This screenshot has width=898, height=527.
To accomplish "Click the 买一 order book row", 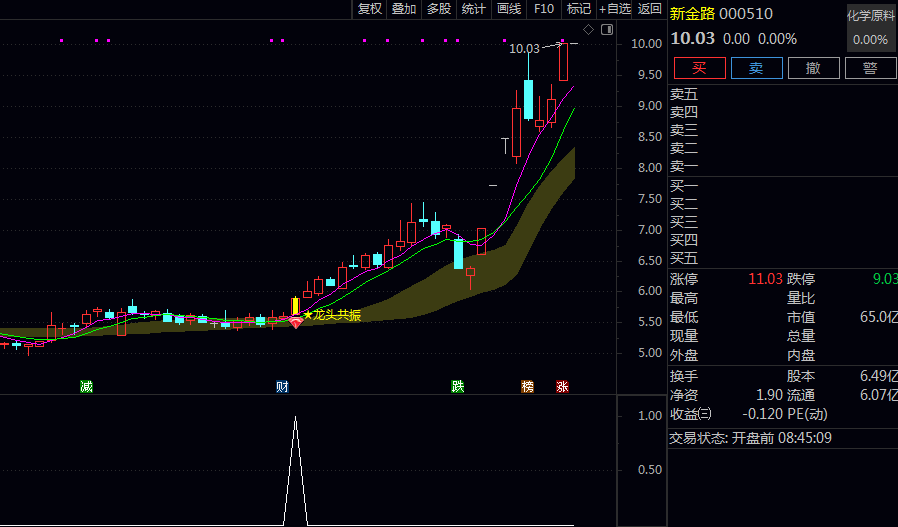I will (782, 186).
